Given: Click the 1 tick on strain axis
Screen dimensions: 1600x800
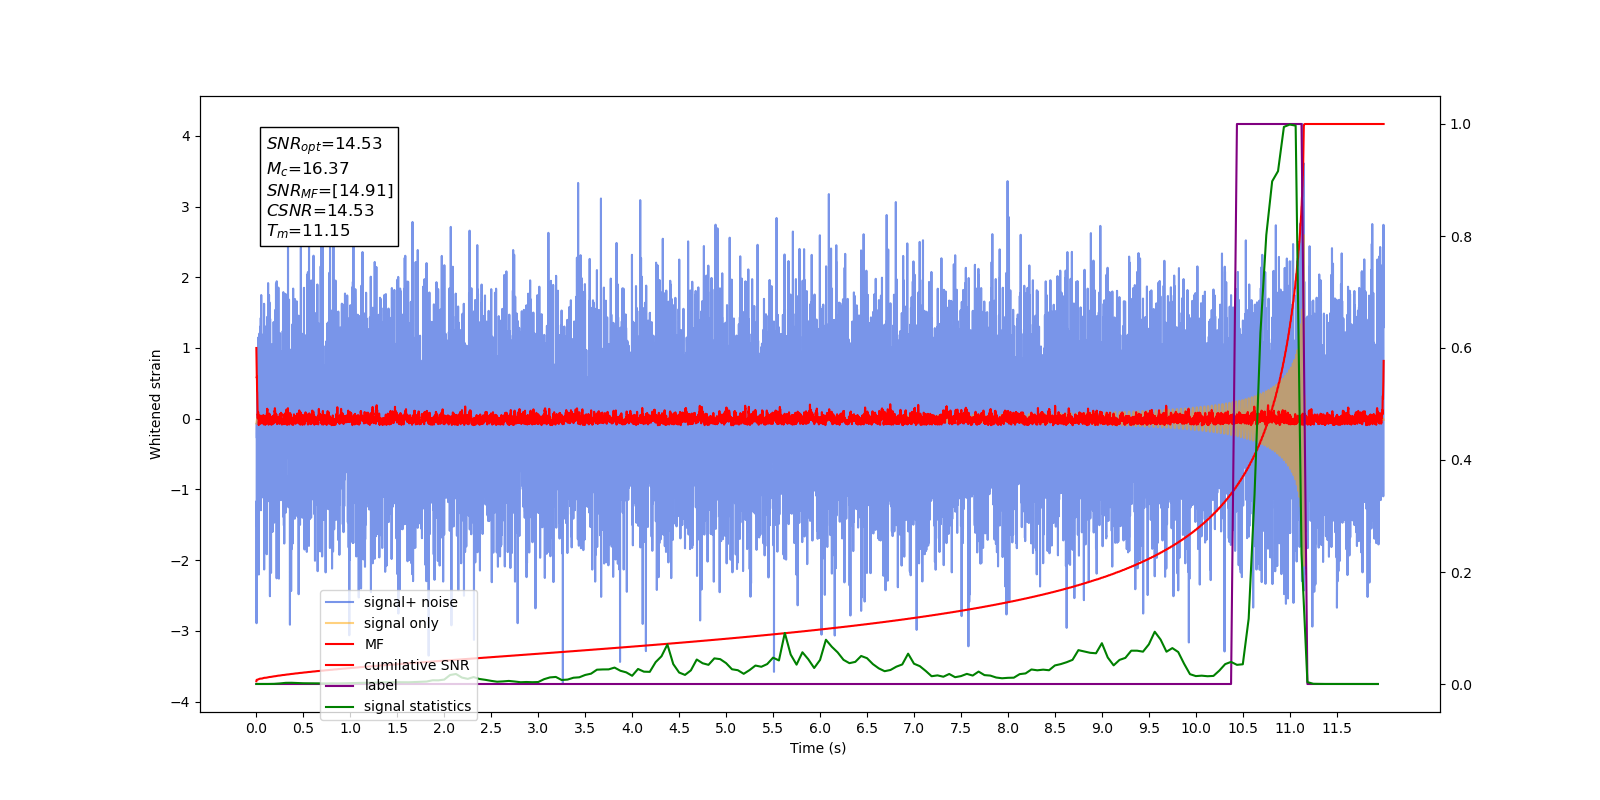Looking at the screenshot, I should pyautogui.click(x=186, y=348).
